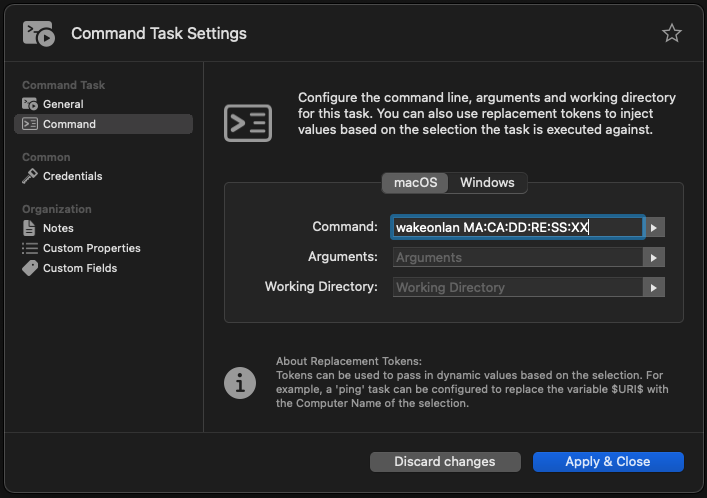The width and height of the screenshot is (707, 498).
Task: Click the favorite star icon
Action: [x=671, y=33]
